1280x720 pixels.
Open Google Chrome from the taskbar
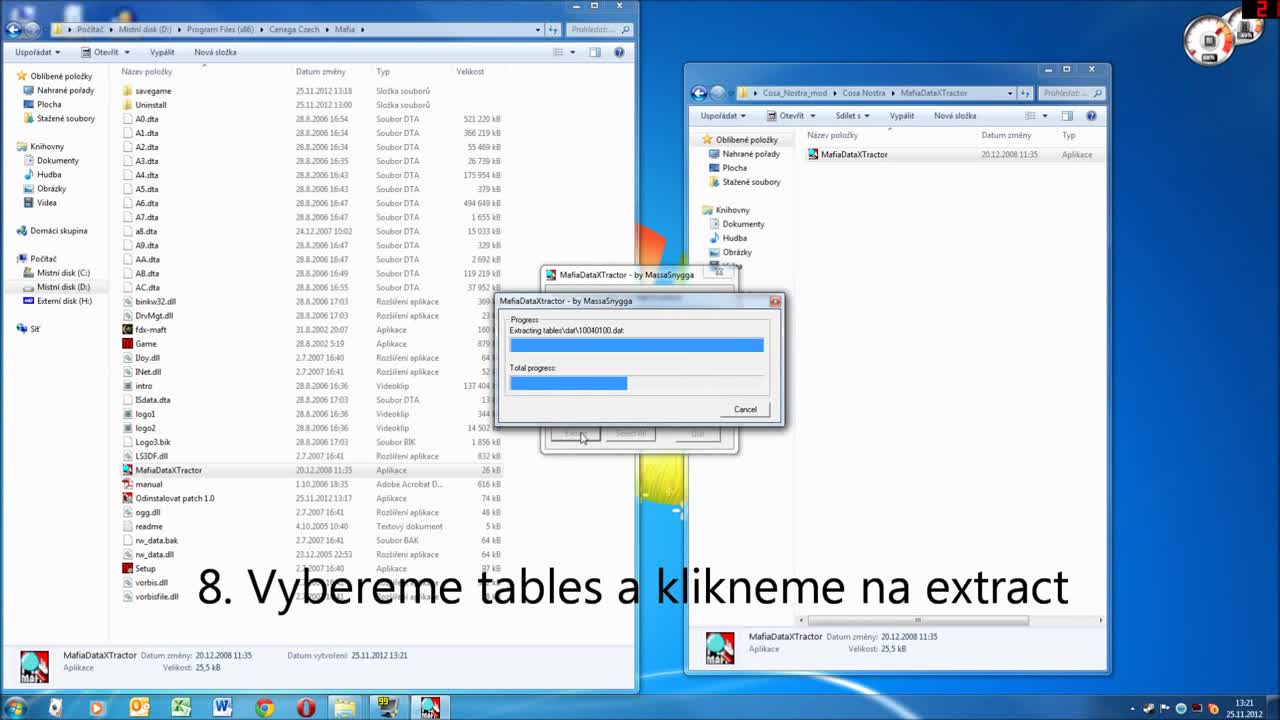point(264,708)
